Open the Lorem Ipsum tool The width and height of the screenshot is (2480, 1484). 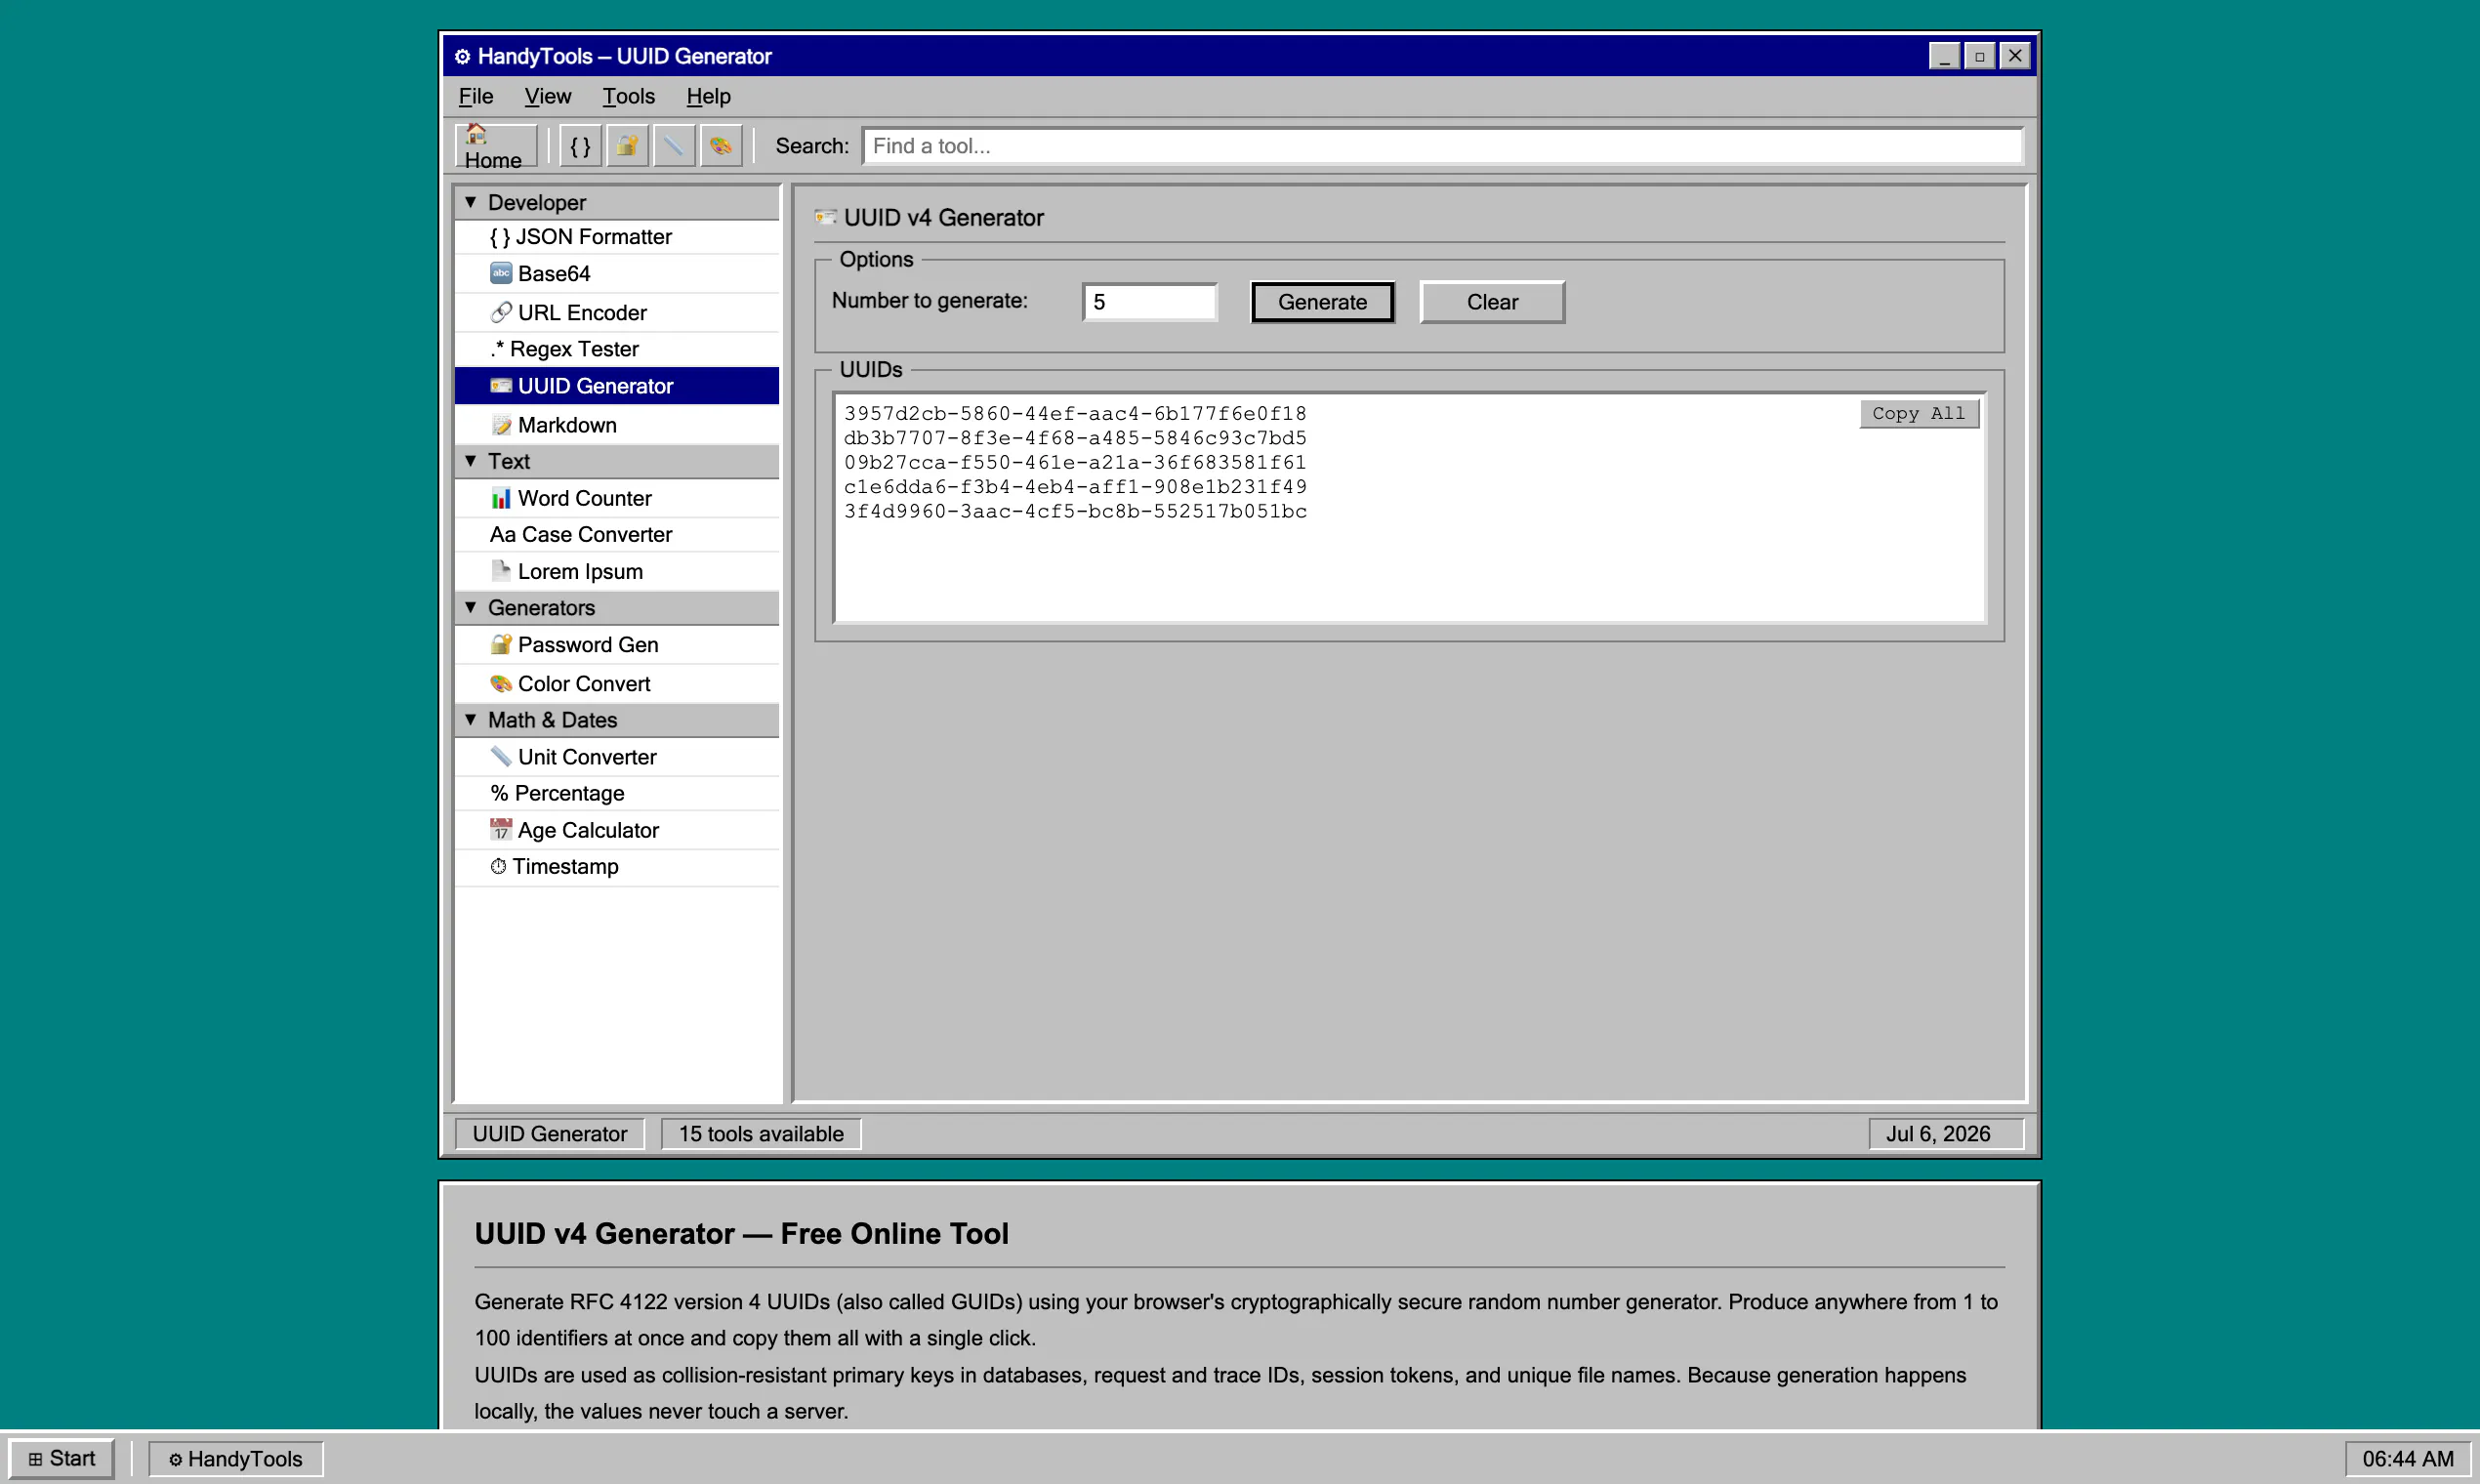[x=616, y=572]
